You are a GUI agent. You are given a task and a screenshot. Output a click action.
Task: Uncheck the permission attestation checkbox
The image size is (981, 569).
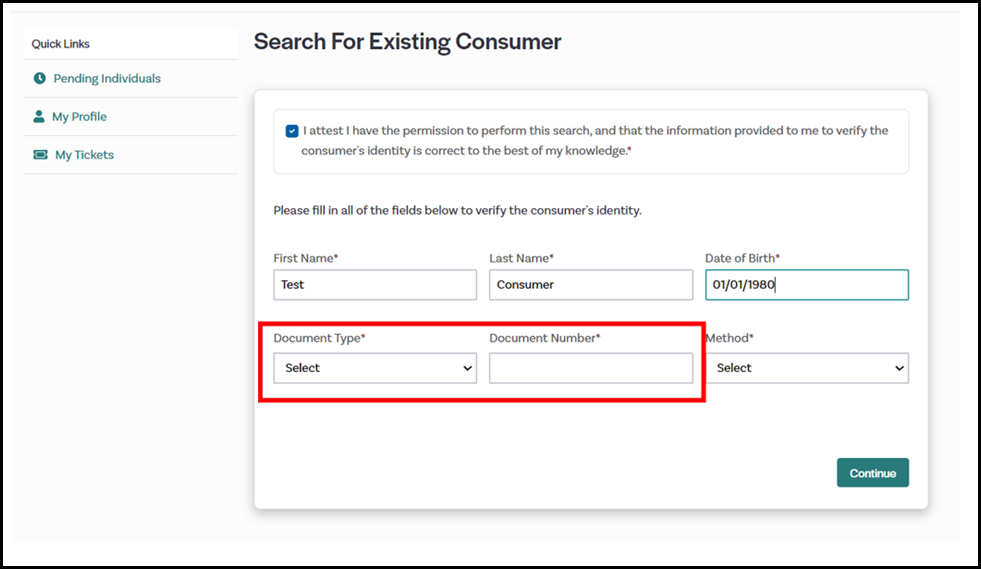(291, 131)
